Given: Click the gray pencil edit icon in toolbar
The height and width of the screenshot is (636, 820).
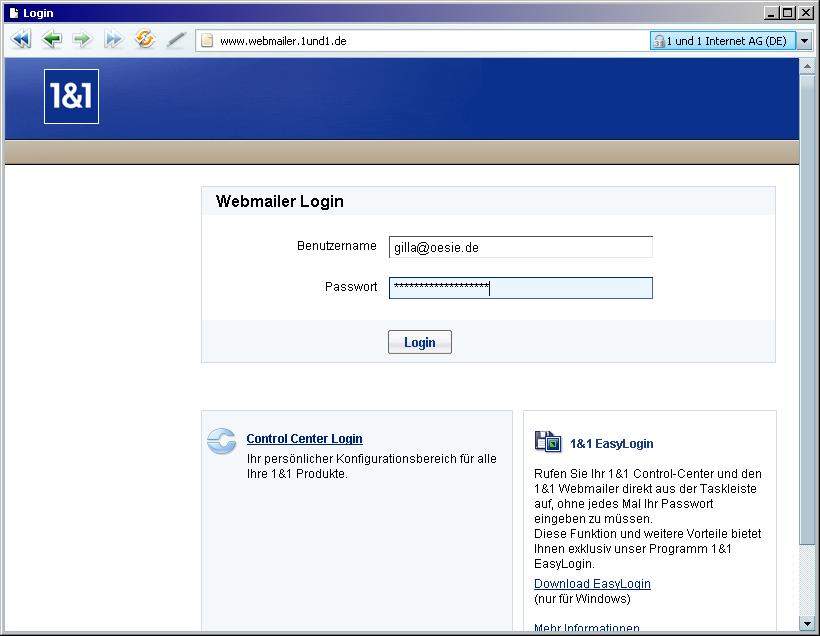Looking at the screenshot, I should pyautogui.click(x=176, y=40).
